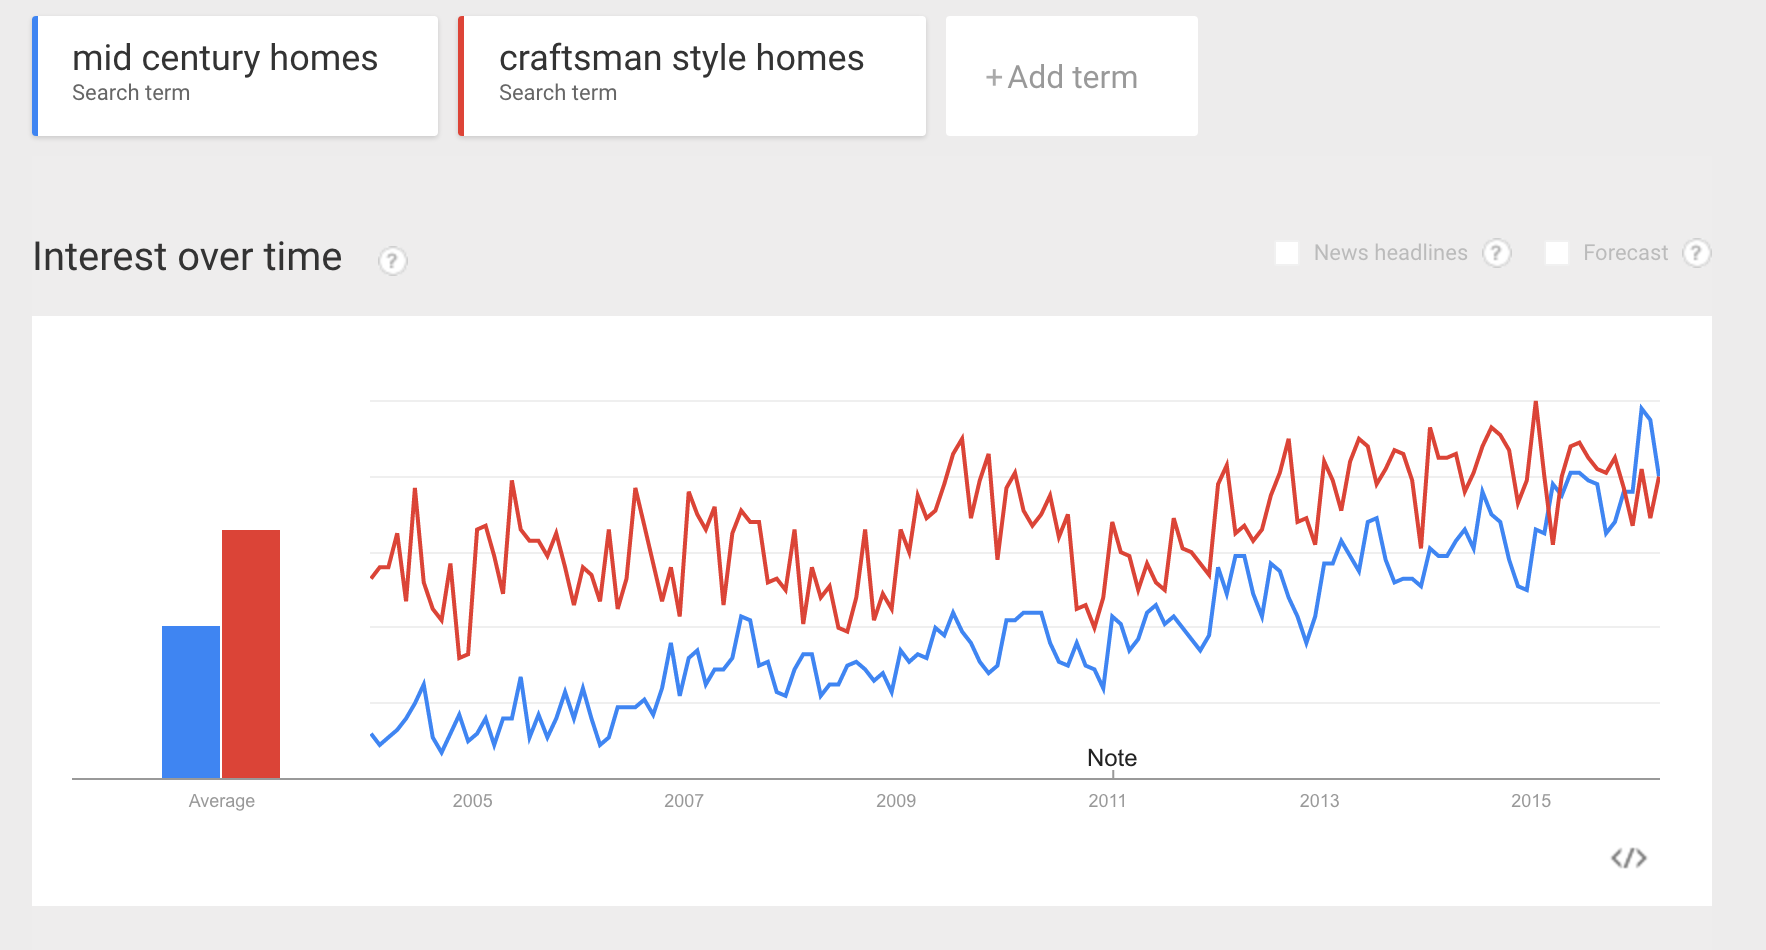Click the blue Average bar
This screenshot has width=1766, height=950.
pos(191,702)
